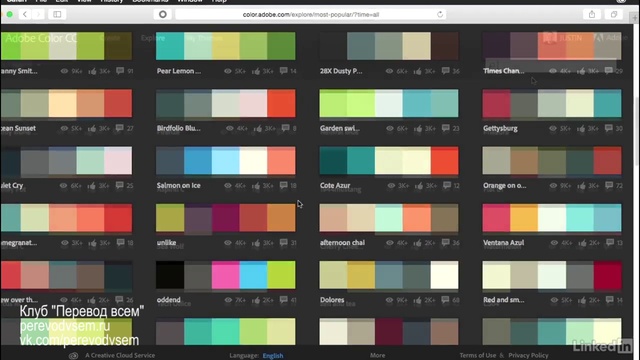Like the Red and sm... theme
The image size is (640, 360).
tap(582, 300)
